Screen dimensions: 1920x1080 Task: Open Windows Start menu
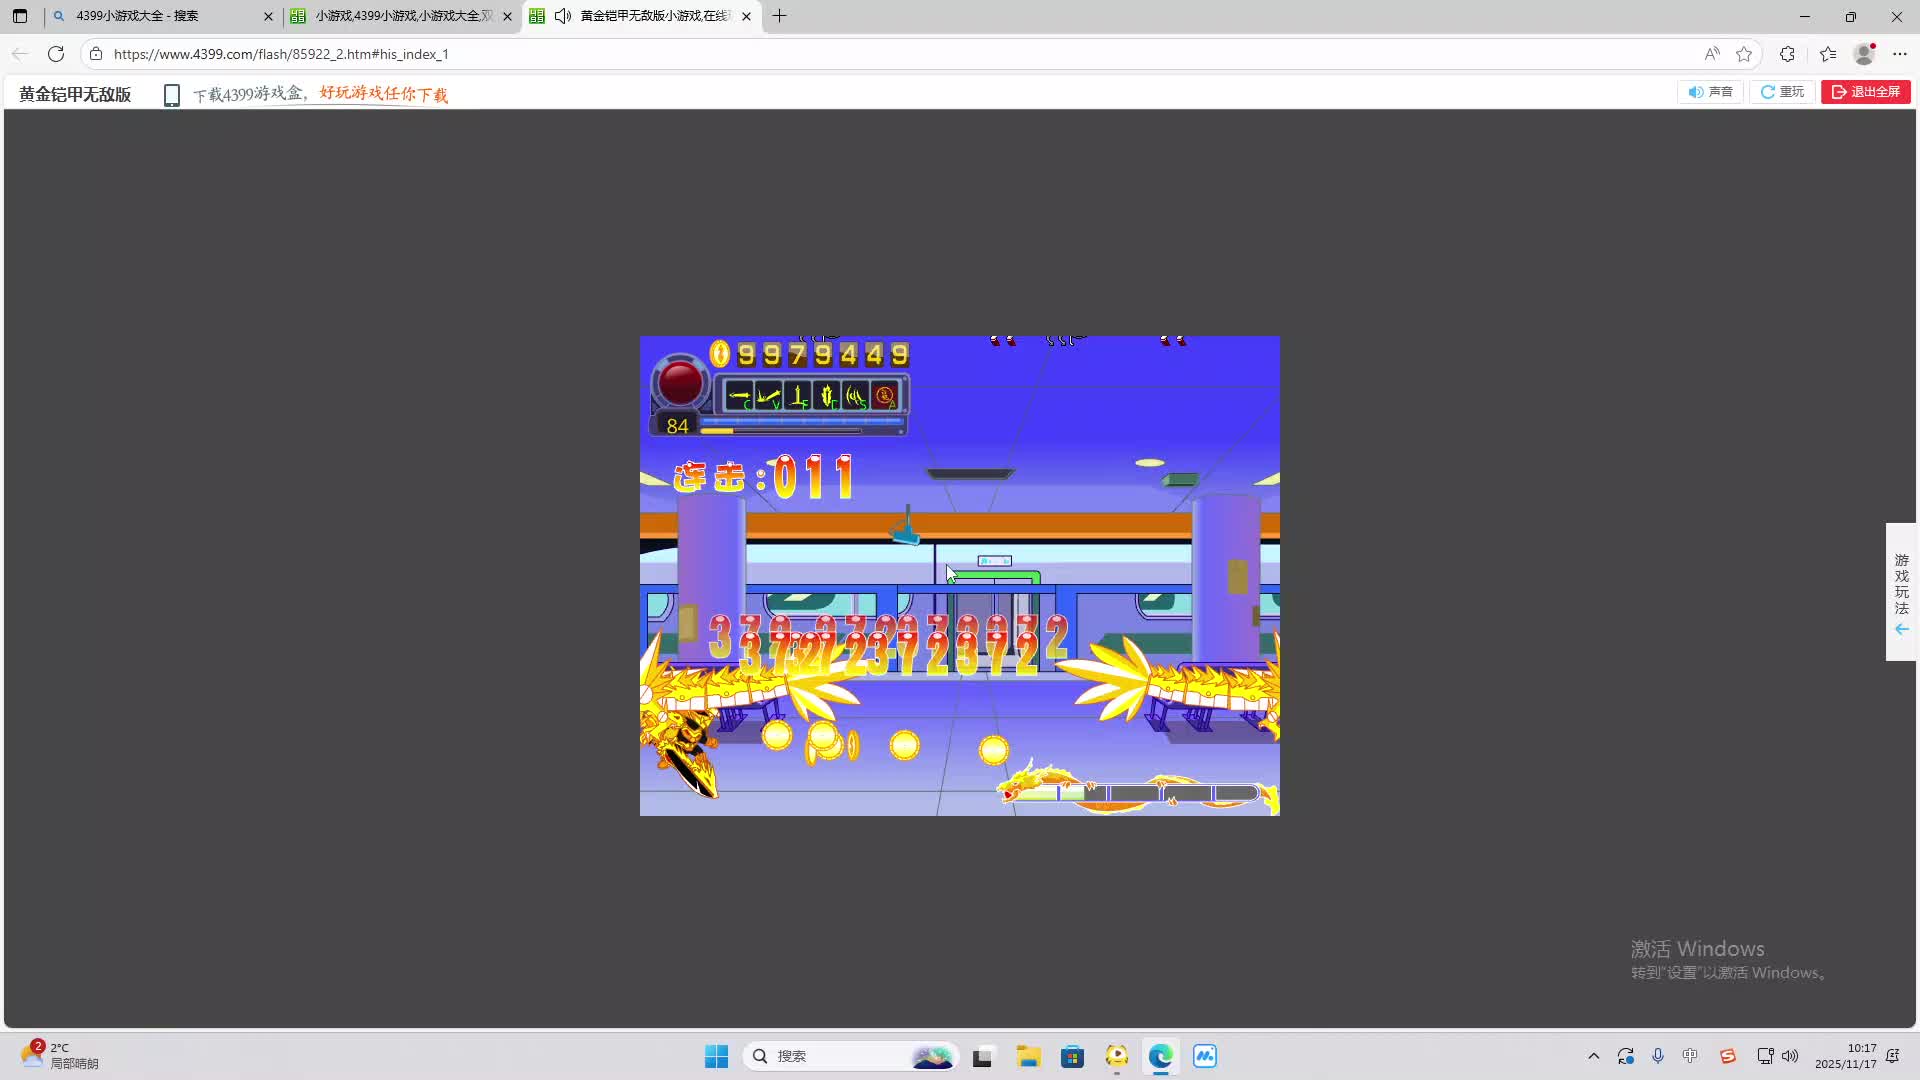coord(716,1056)
